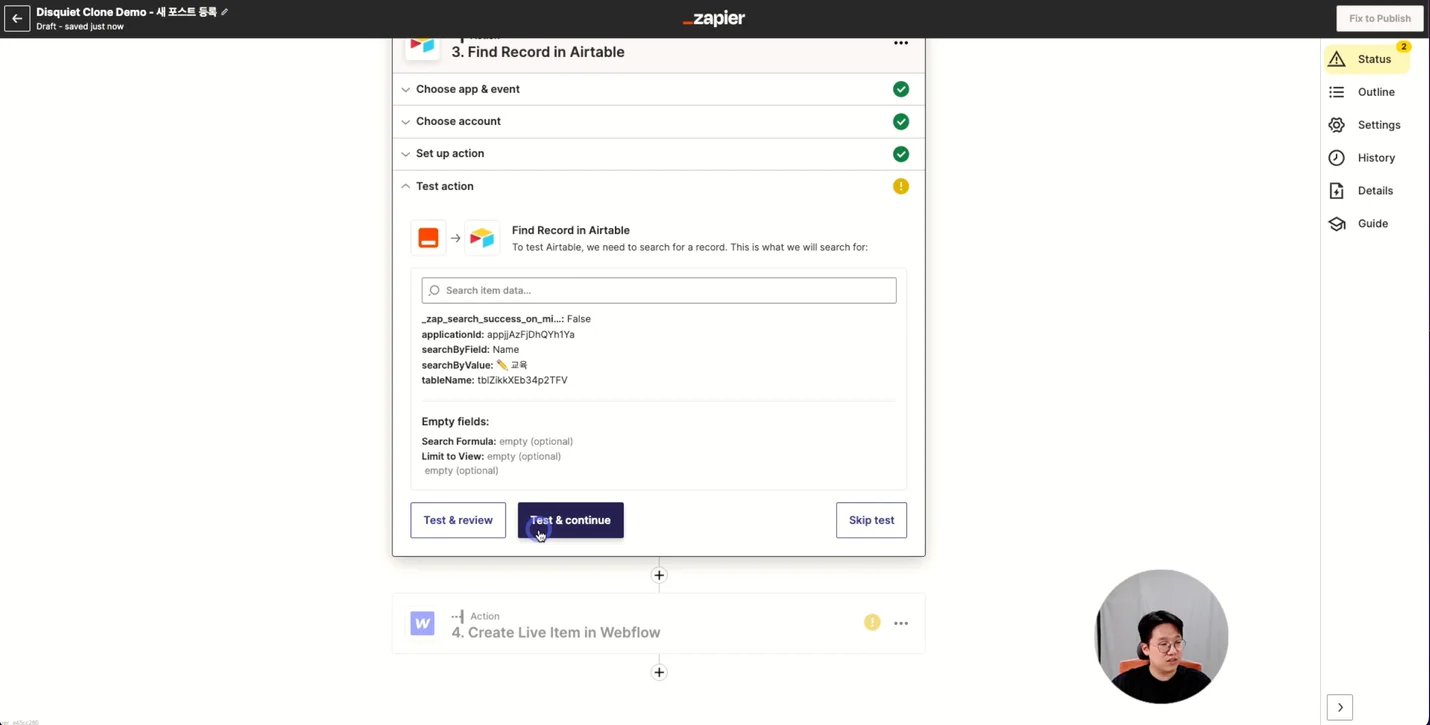This screenshot has width=1430, height=725.
Task: Click the searchByField Name row
Action: pos(470,349)
